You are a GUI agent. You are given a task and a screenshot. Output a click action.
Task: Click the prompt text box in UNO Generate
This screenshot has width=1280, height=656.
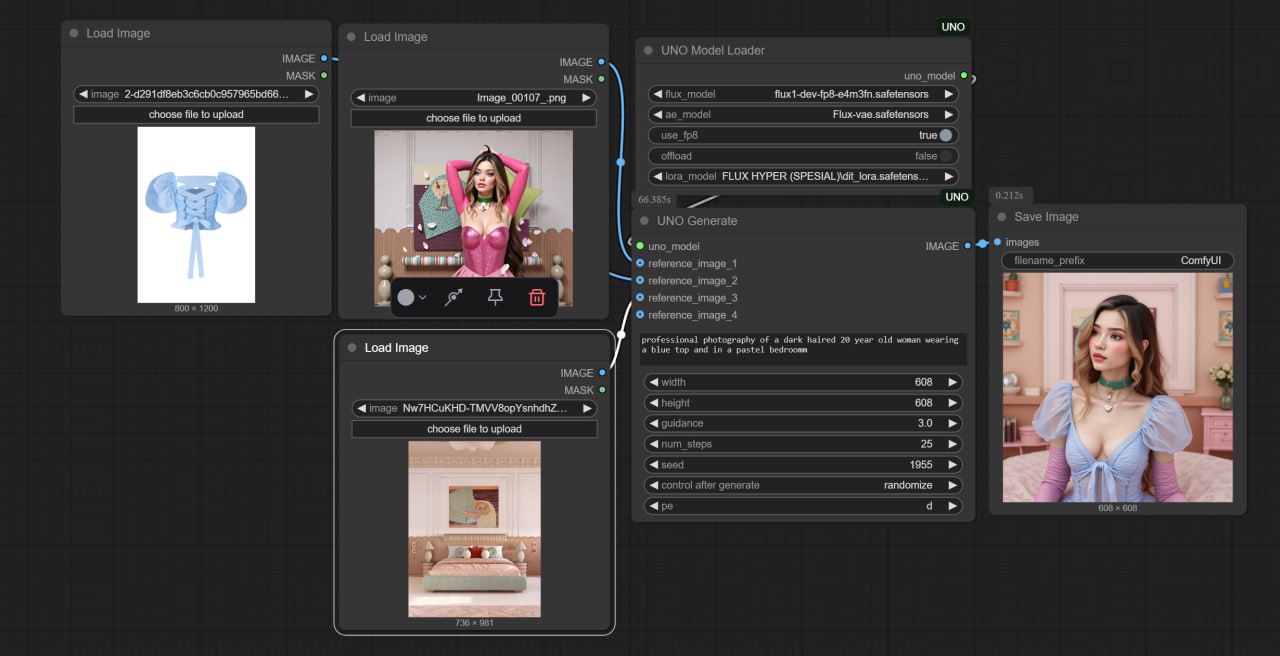[x=803, y=349]
